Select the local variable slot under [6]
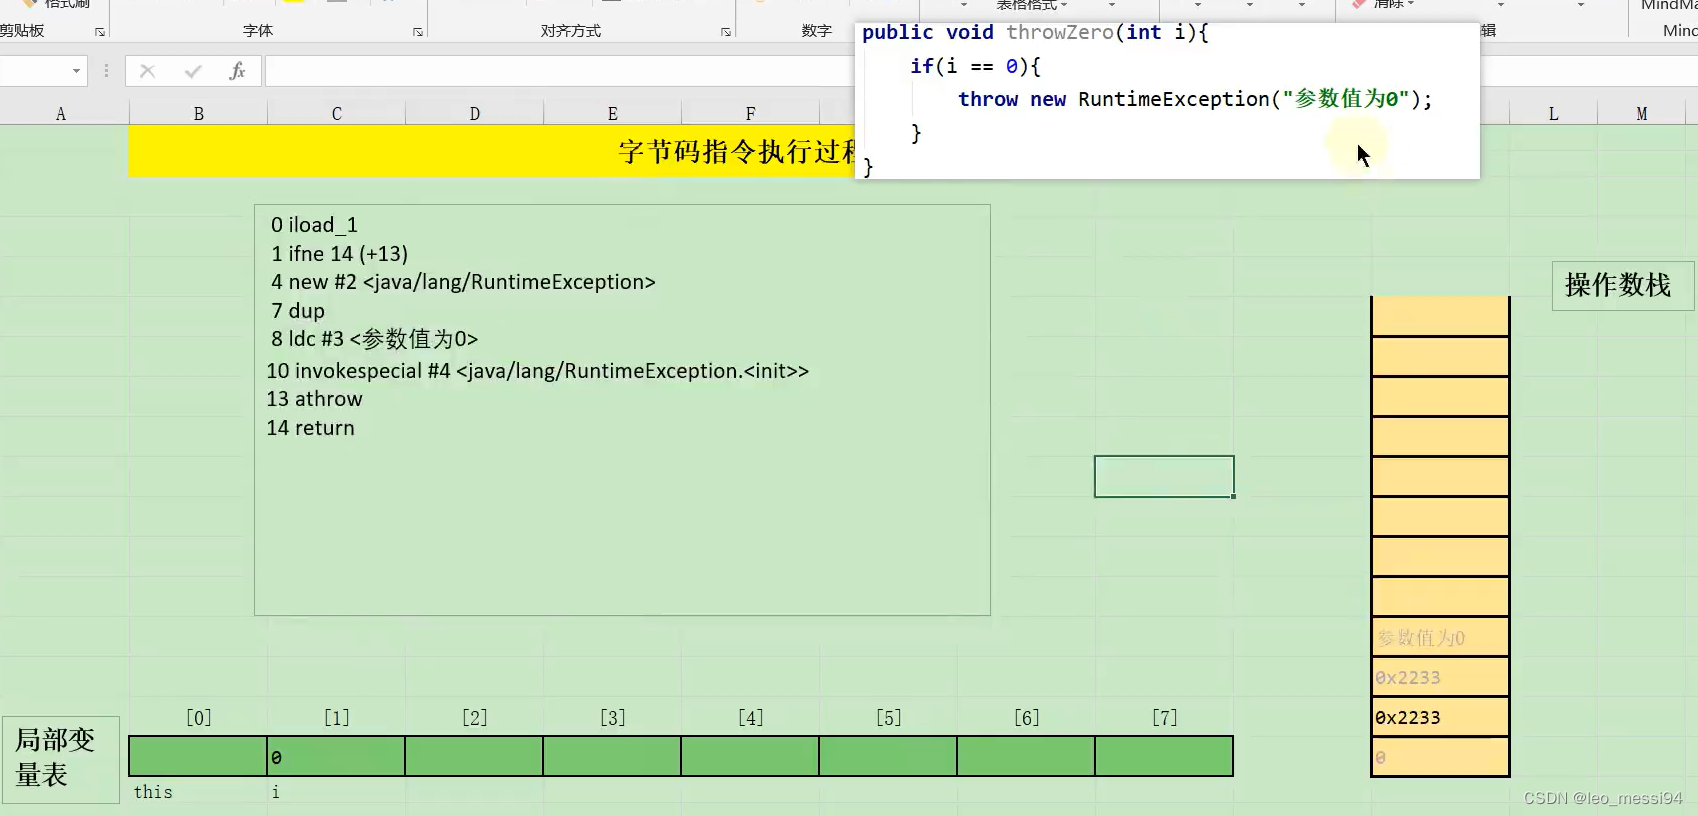This screenshot has width=1698, height=816. click(1026, 756)
